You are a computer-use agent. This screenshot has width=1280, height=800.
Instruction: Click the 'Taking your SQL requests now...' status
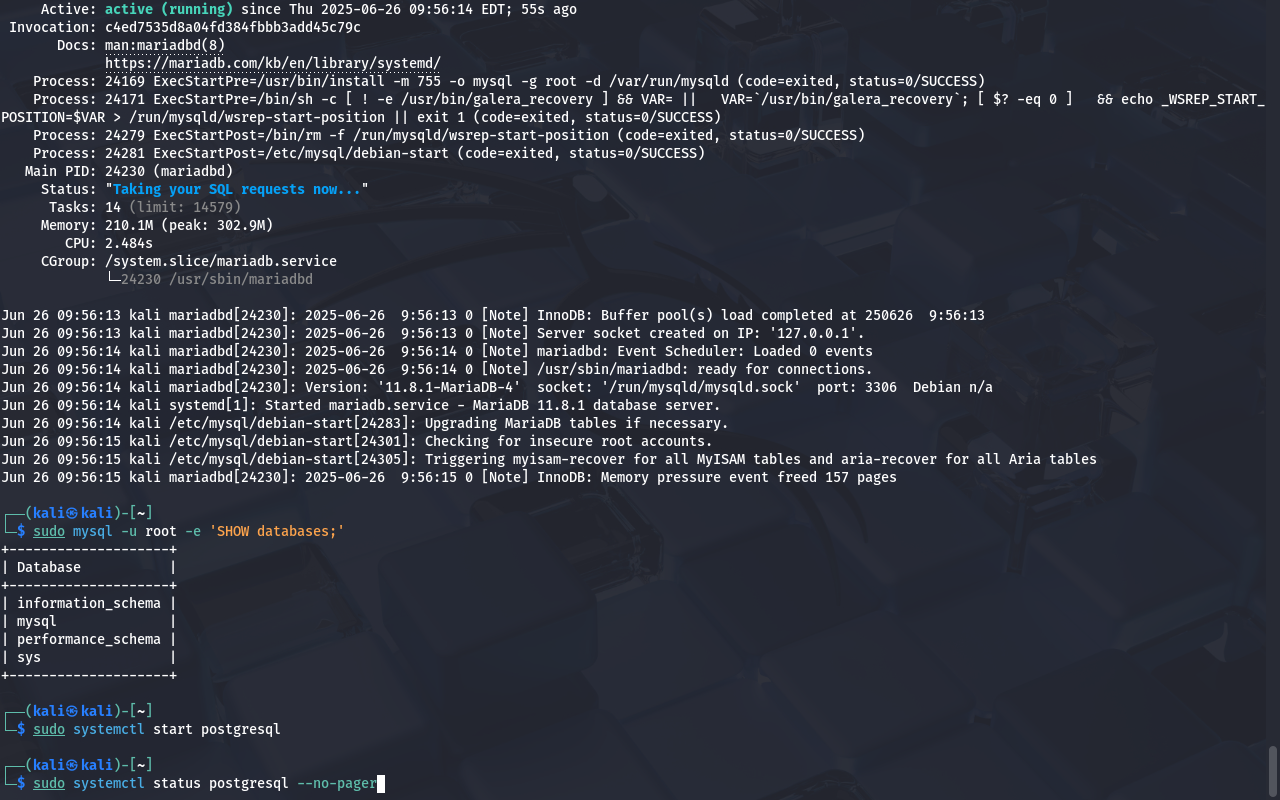tap(237, 189)
